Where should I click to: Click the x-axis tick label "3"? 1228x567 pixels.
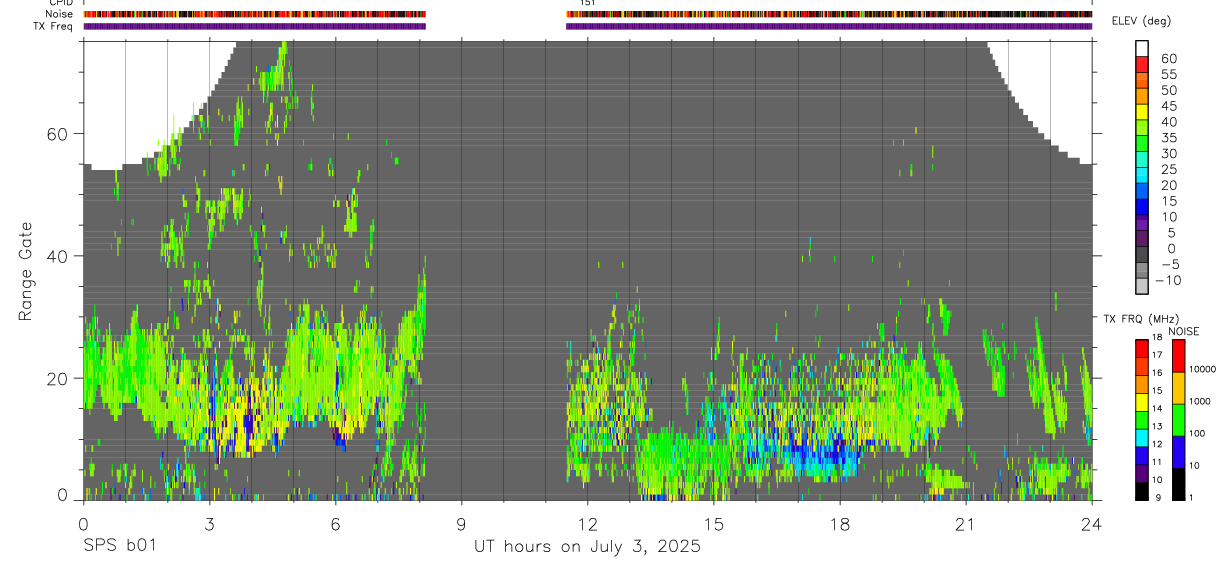[209, 523]
